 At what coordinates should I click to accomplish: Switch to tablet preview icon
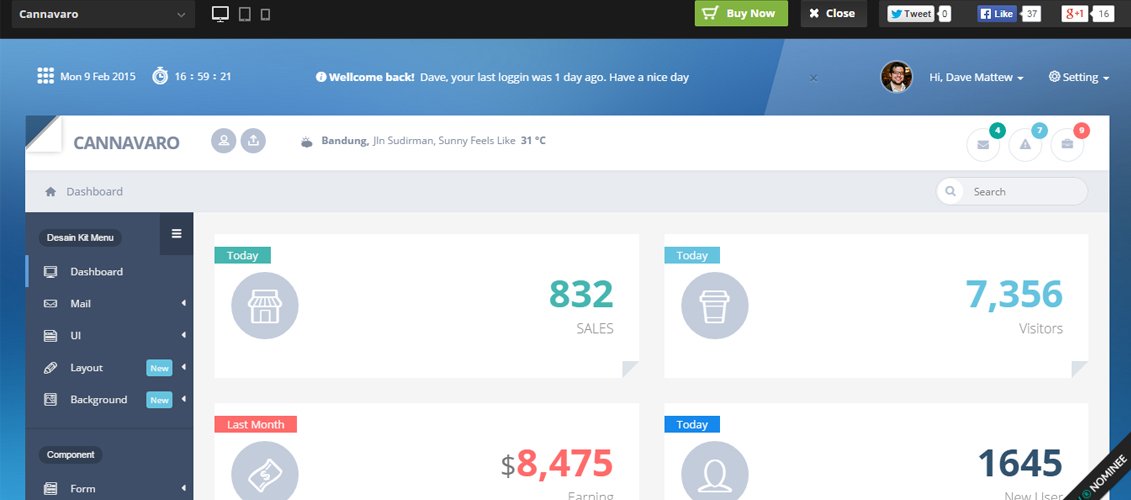(245, 14)
